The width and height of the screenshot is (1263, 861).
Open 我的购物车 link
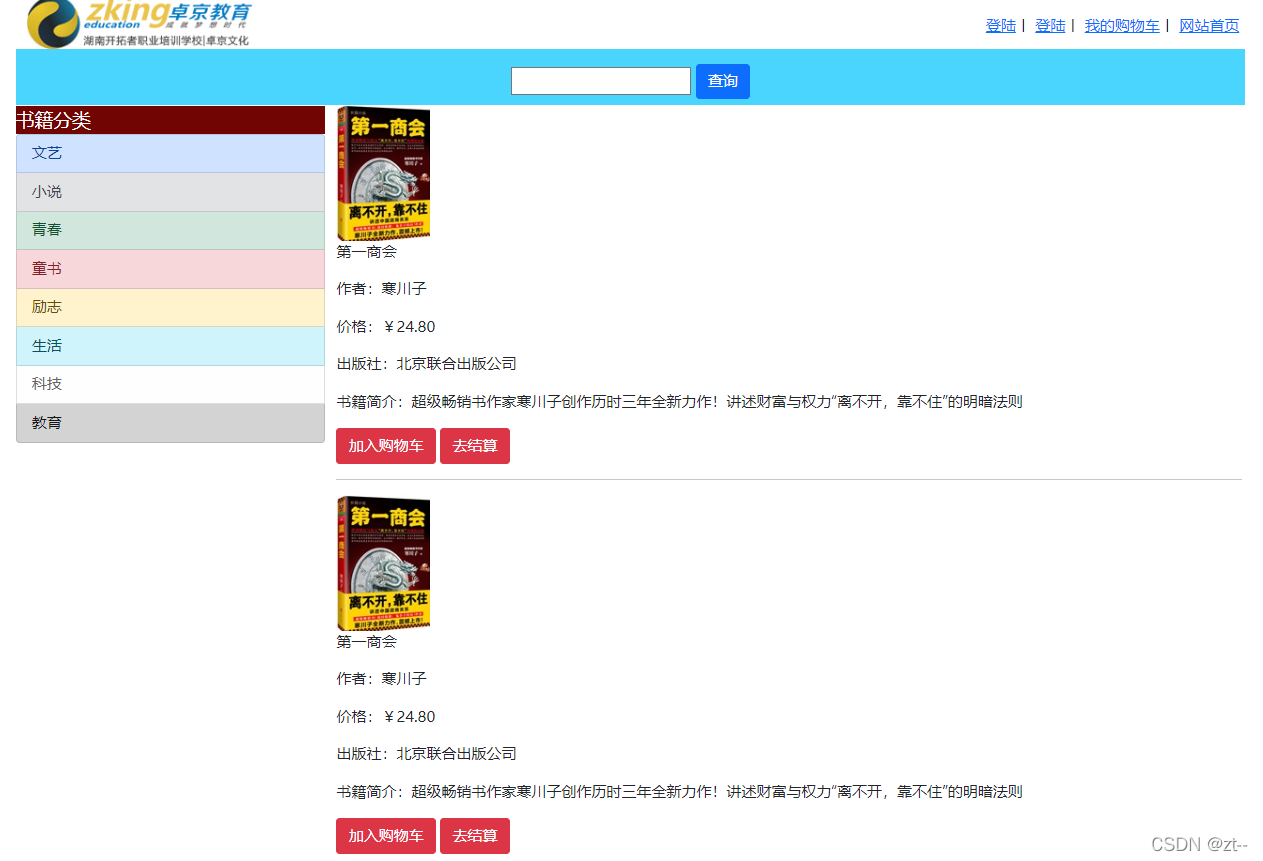pos(1122,26)
